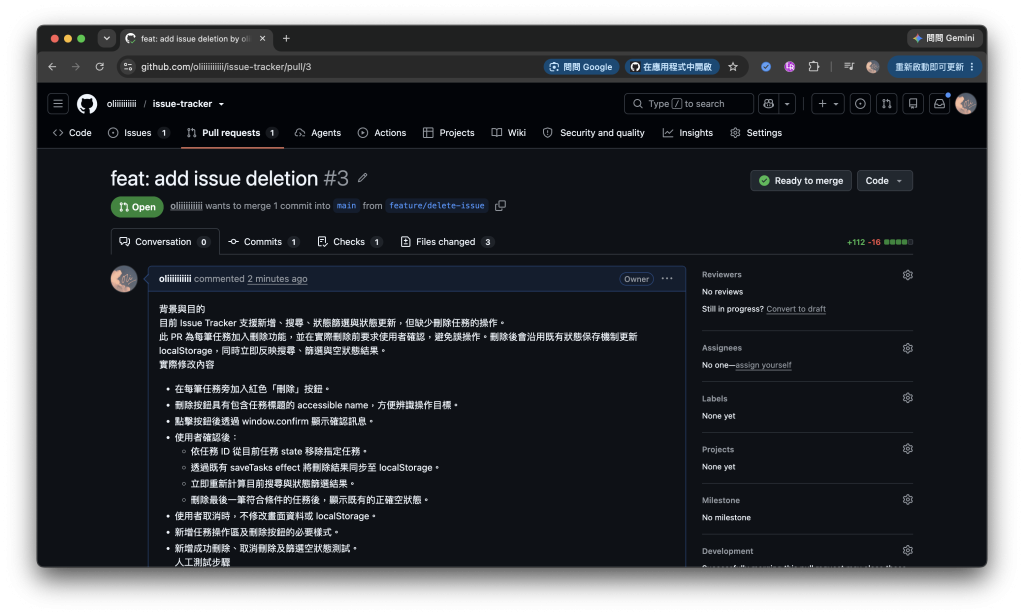The width and height of the screenshot is (1024, 616).
Task: Click the Ask Gemini button in Chrome
Action: click(944, 39)
